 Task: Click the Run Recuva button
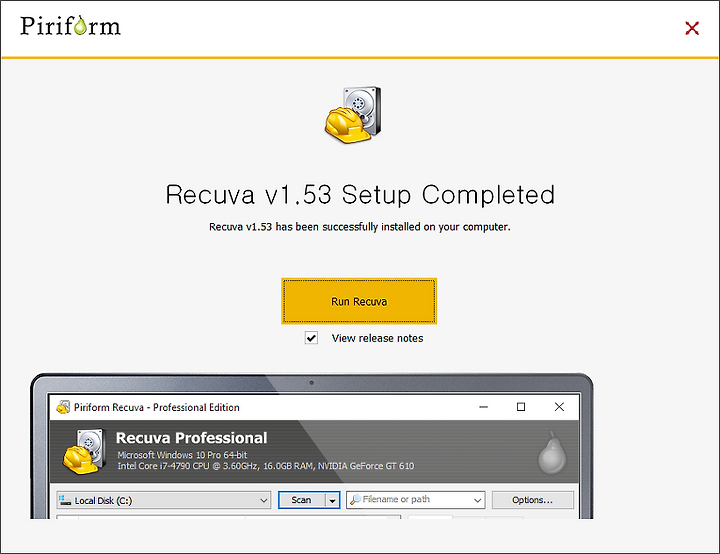(359, 301)
